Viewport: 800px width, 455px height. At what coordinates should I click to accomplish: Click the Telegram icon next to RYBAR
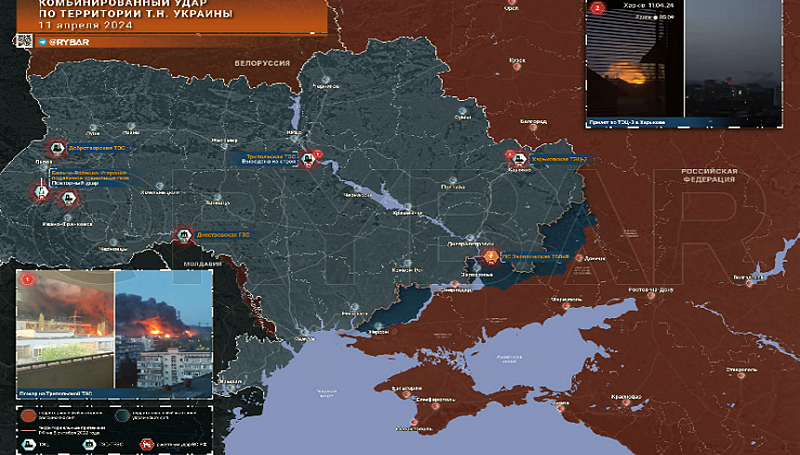click(x=43, y=42)
